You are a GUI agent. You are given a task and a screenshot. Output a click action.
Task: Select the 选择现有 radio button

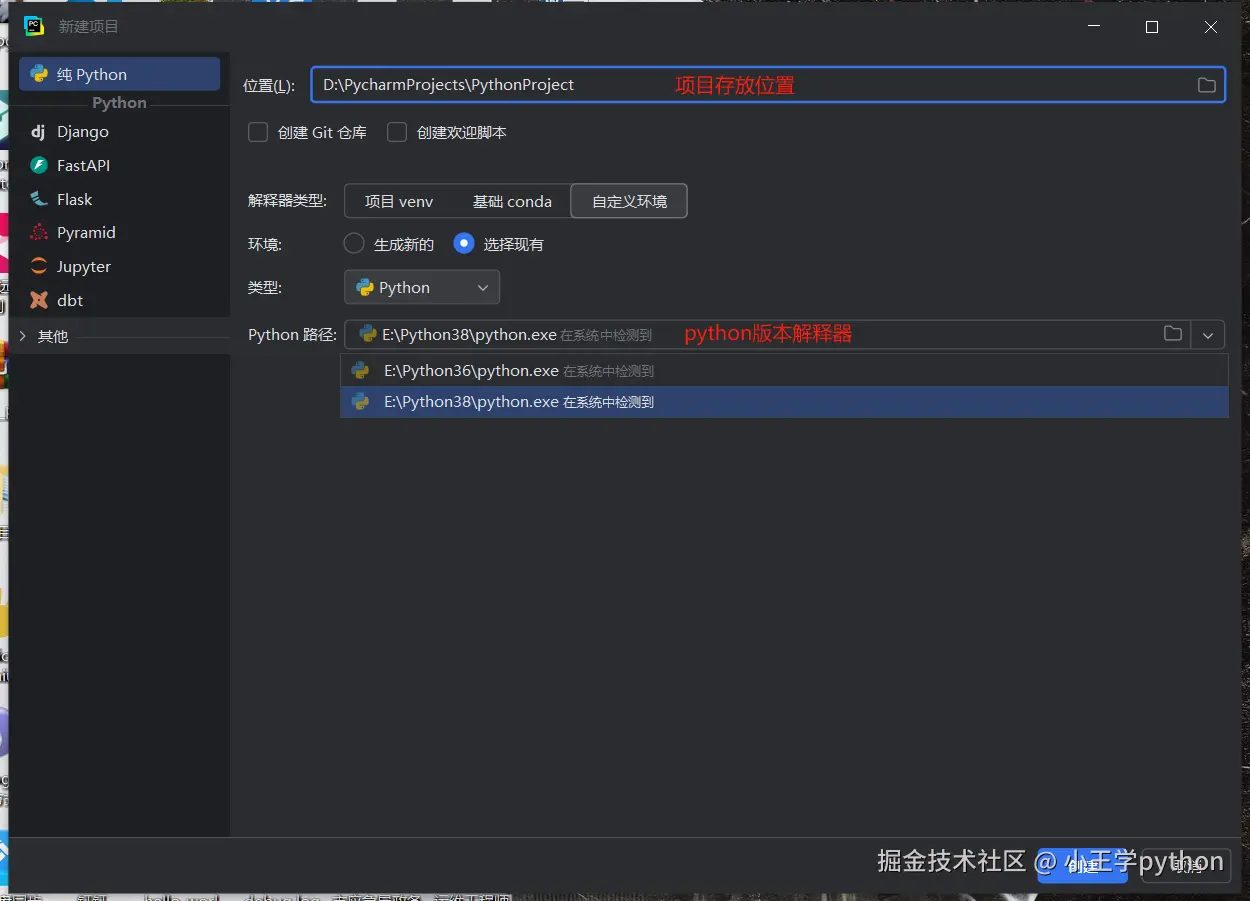(463, 243)
